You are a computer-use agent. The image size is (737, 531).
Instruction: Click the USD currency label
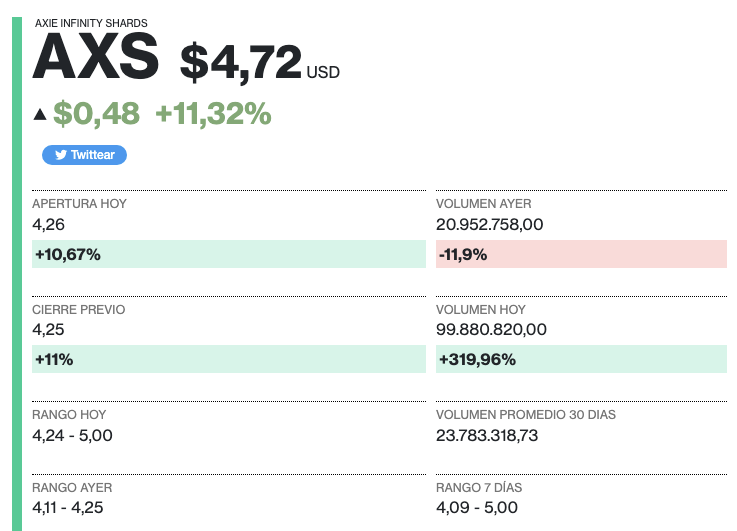click(323, 72)
